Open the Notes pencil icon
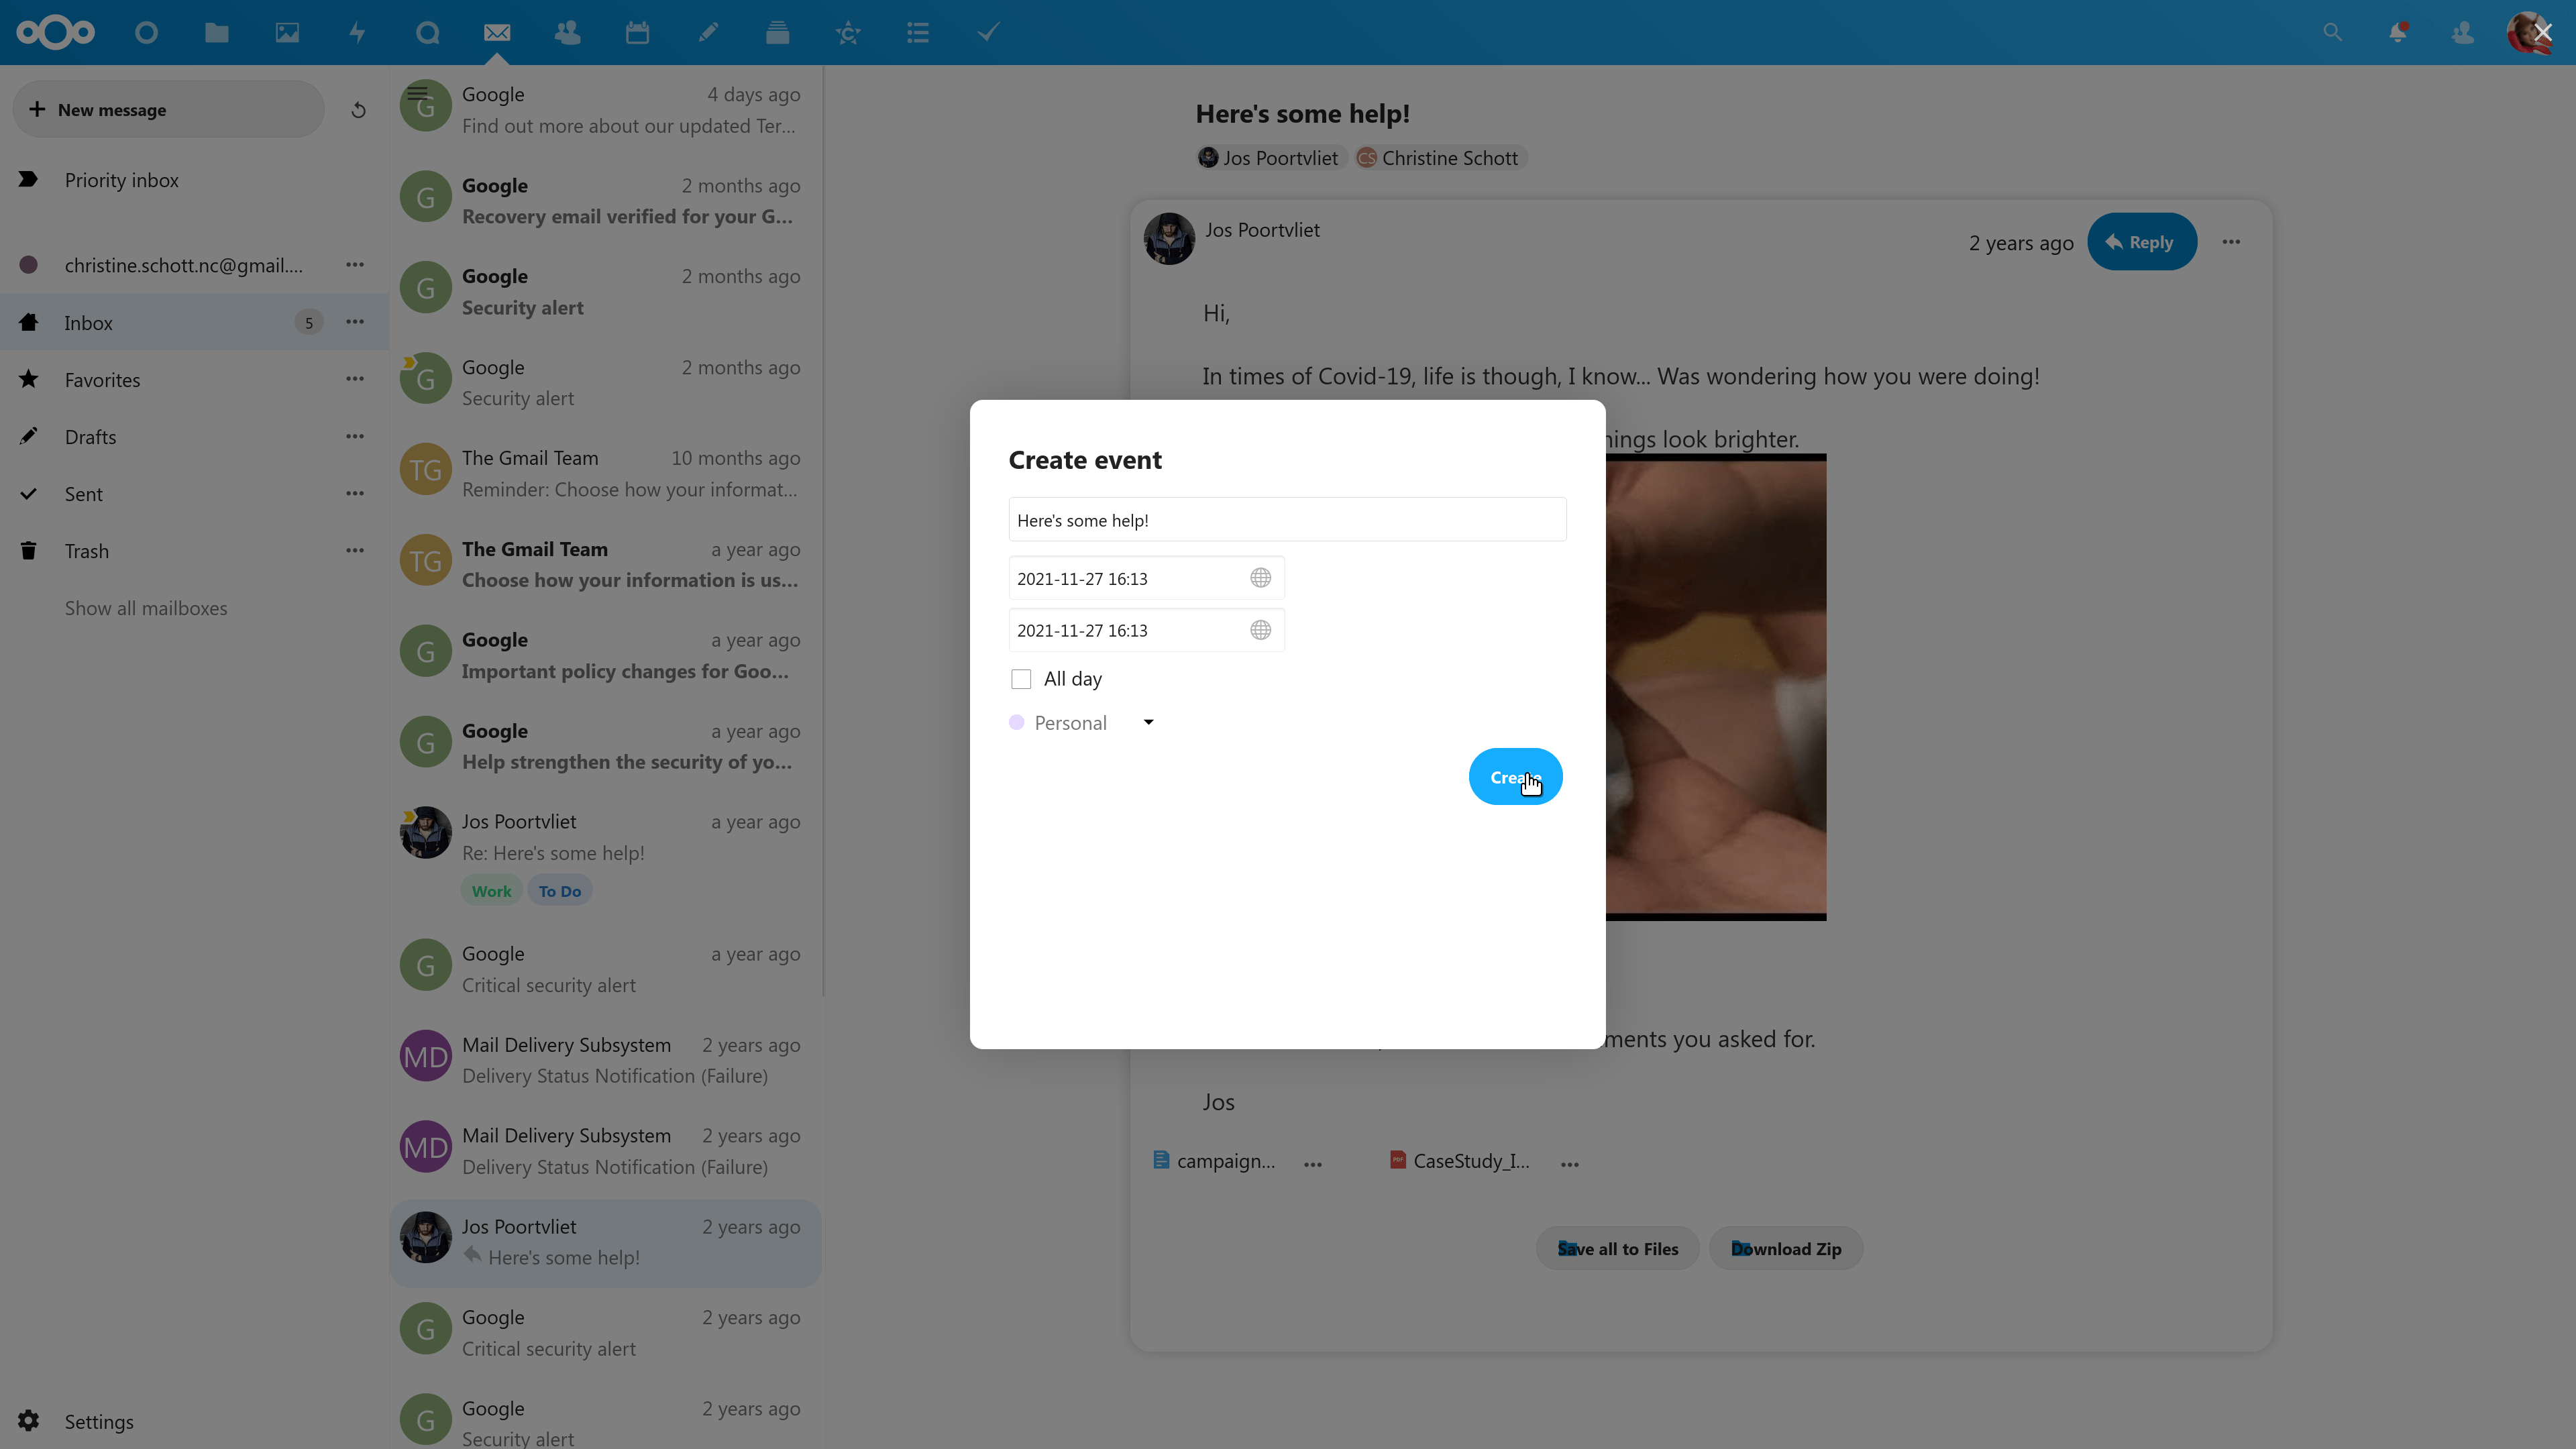Image resolution: width=2576 pixels, height=1449 pixels. click(x=707, y=33)
